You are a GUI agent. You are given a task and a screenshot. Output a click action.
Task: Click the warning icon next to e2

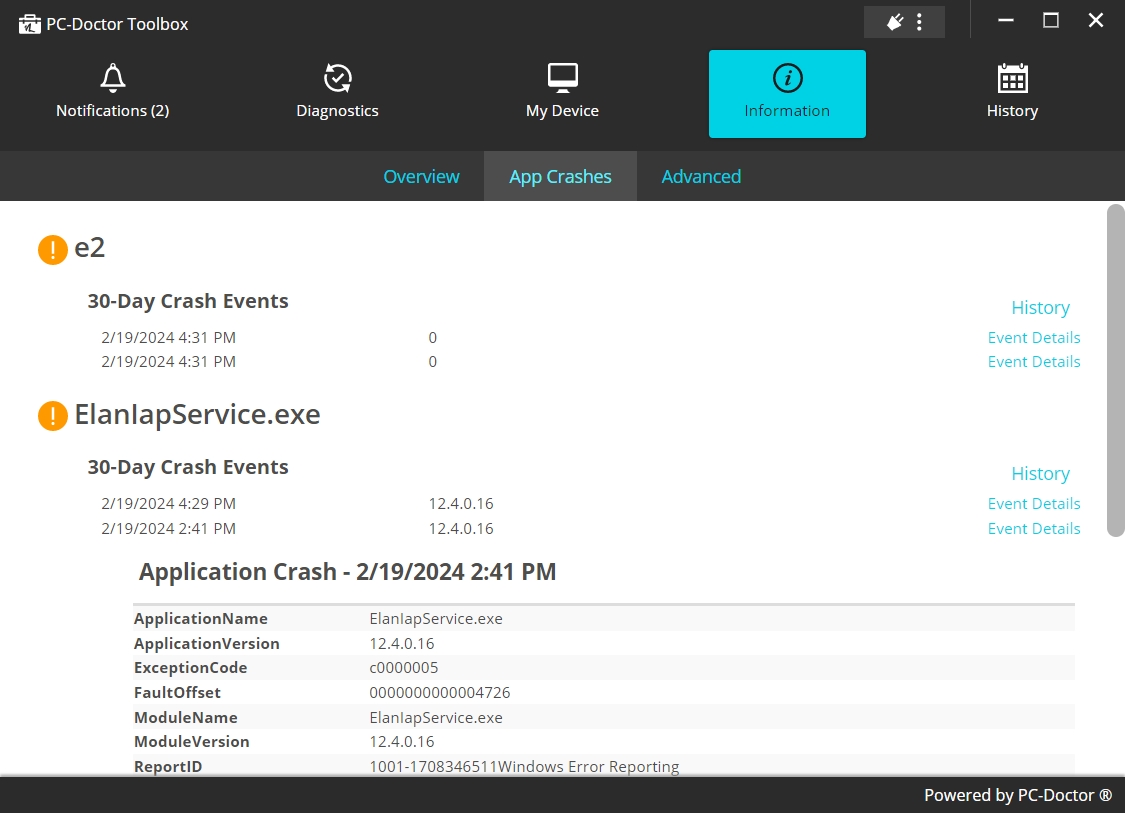coord(52,250)
